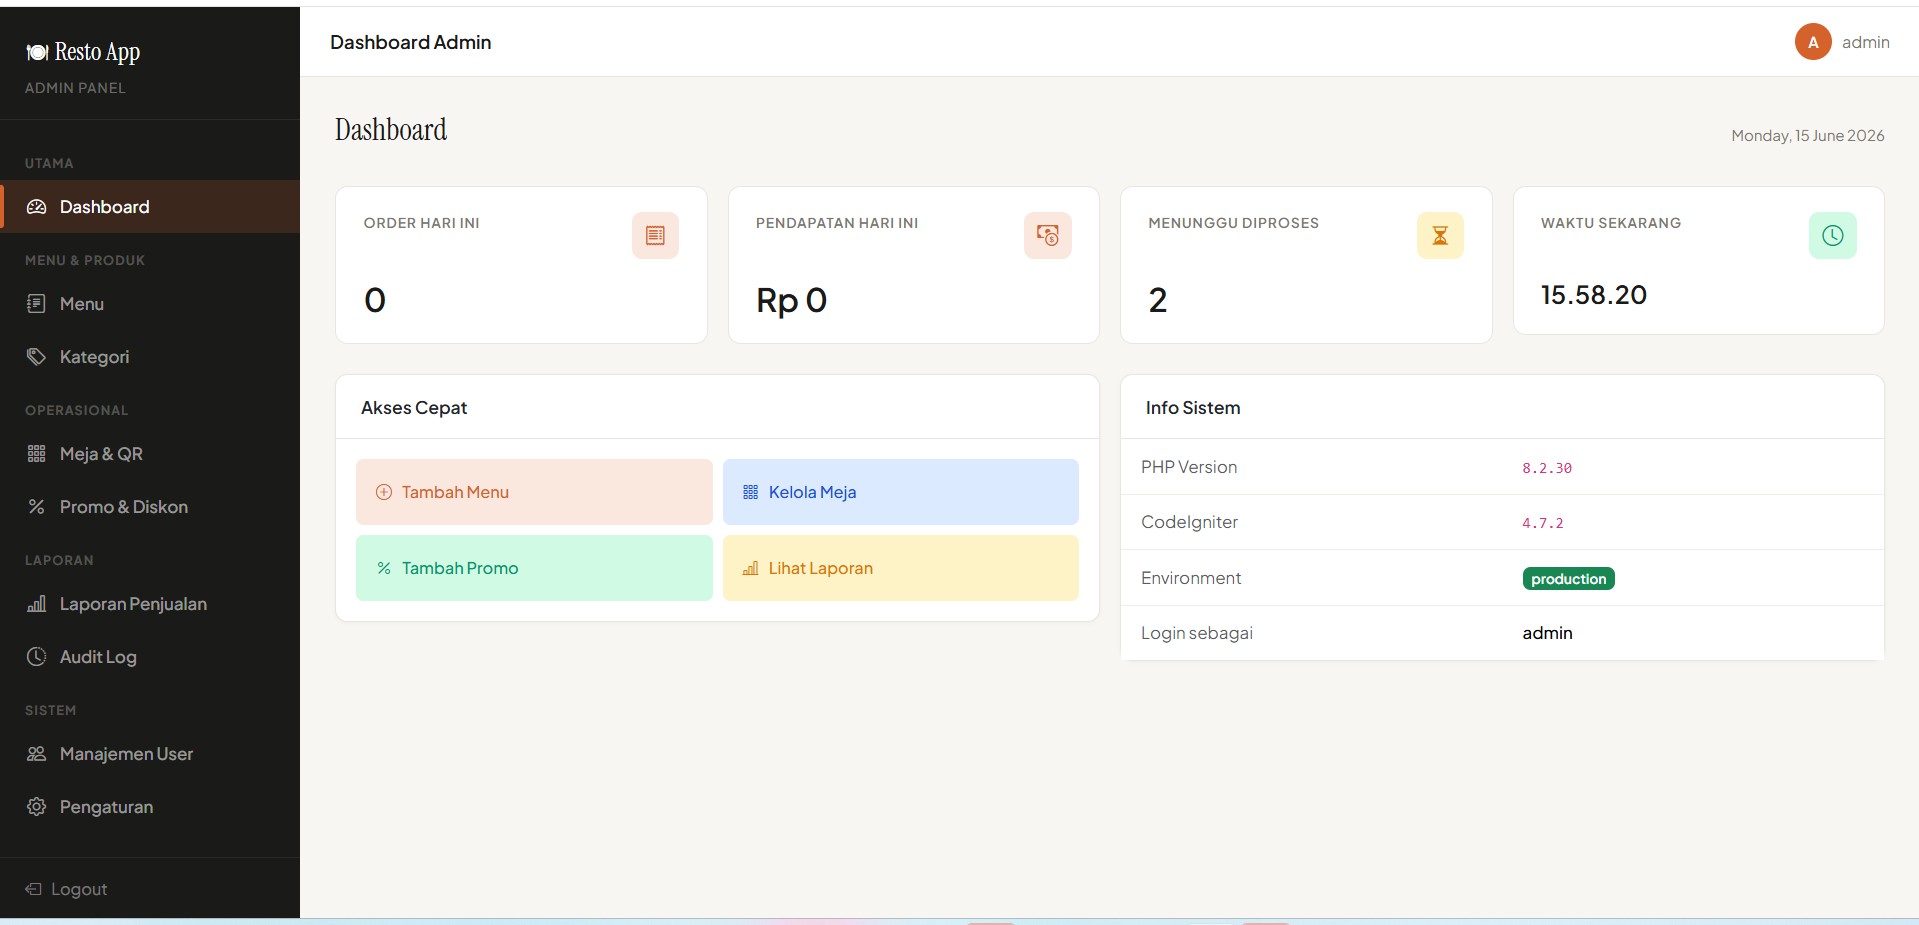The image size is (1919, 925).
Task: Select Promo & Diskon in sidebar
Action: pyautogui.click(x=150, y=507)
